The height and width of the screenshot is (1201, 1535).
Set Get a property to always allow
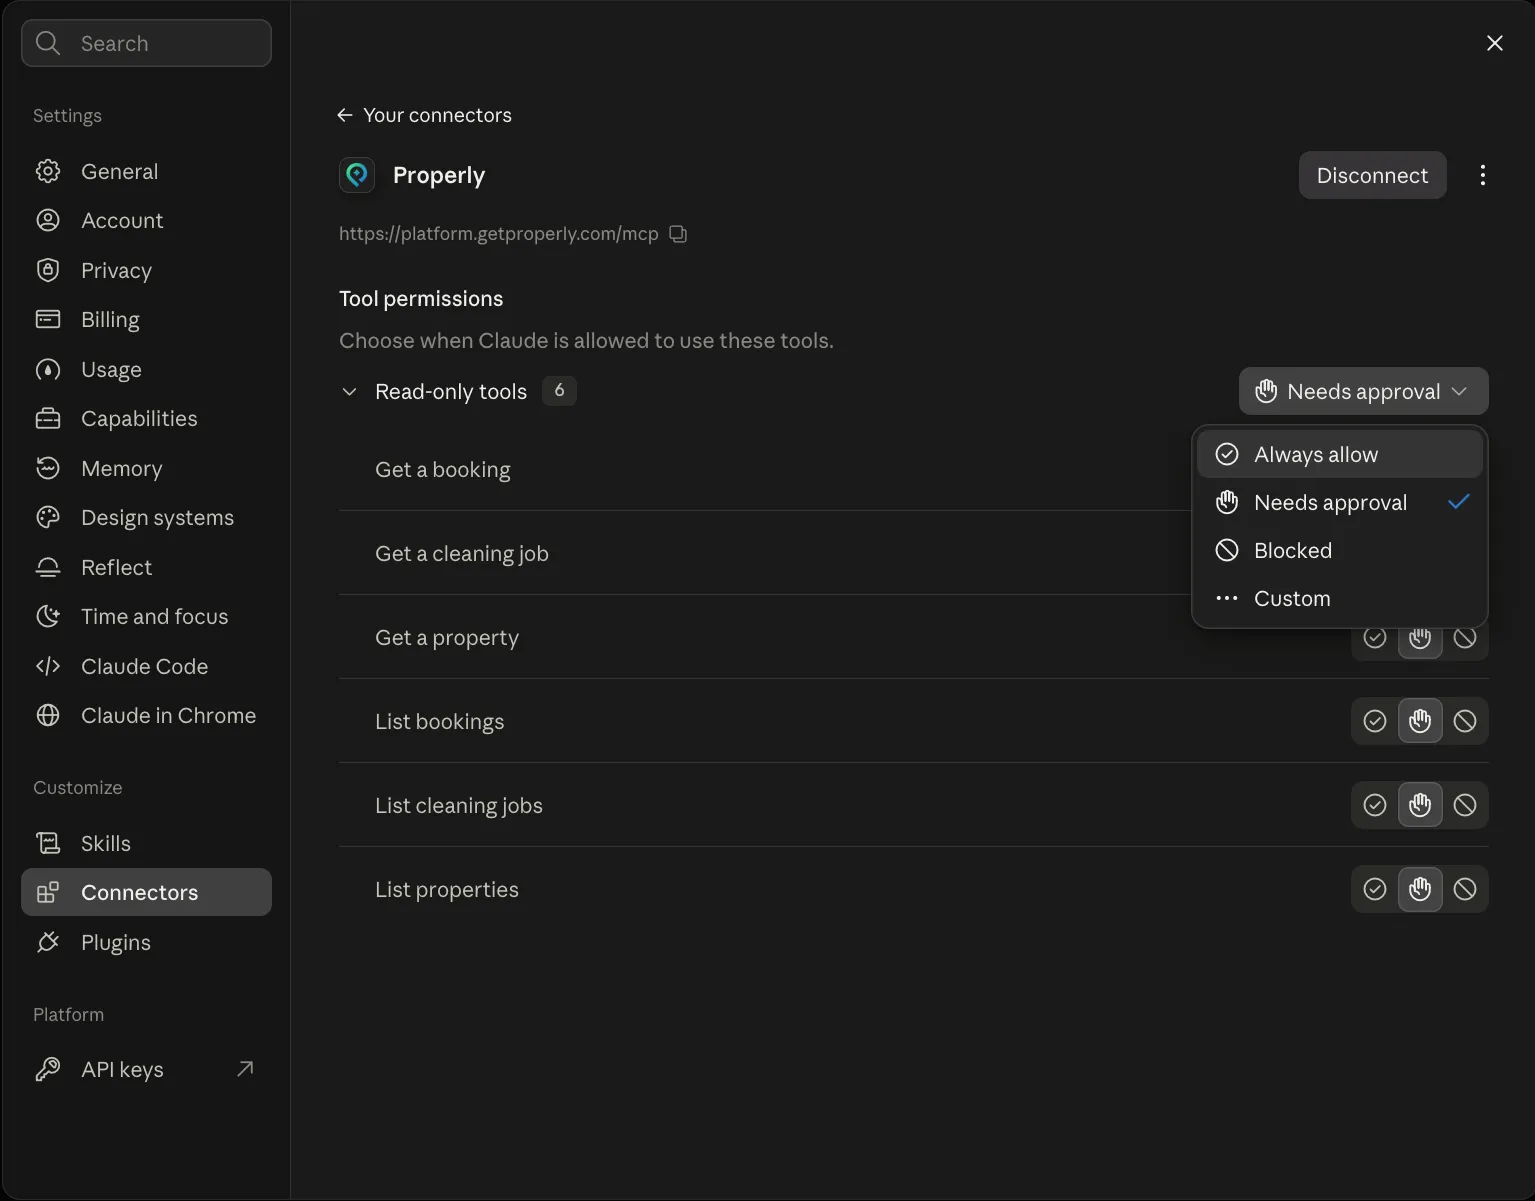pos(1375,638)
